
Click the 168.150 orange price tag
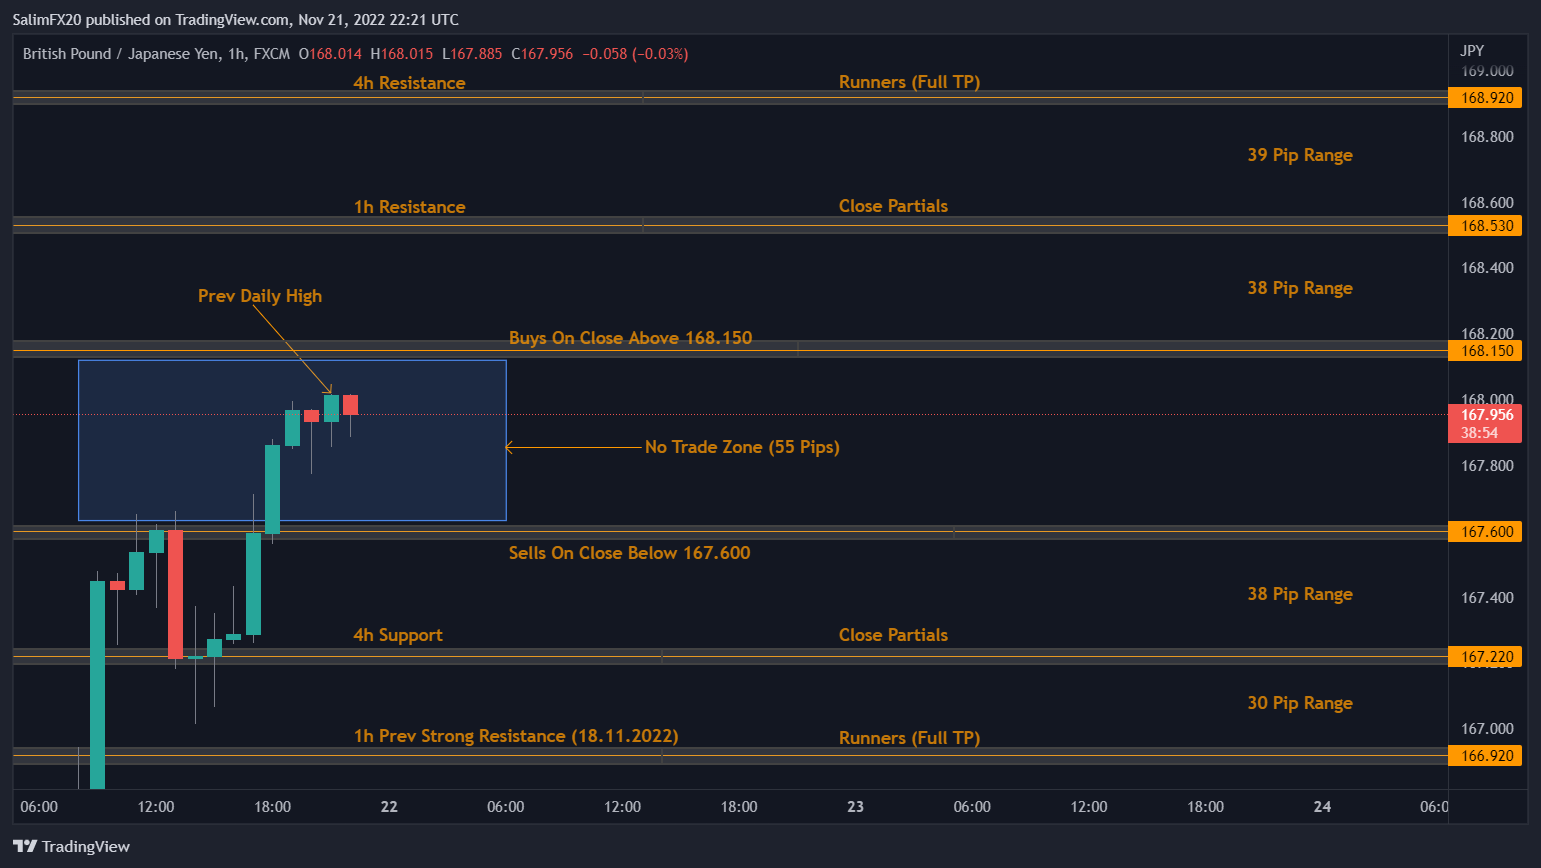click(x=1486, y=351)
